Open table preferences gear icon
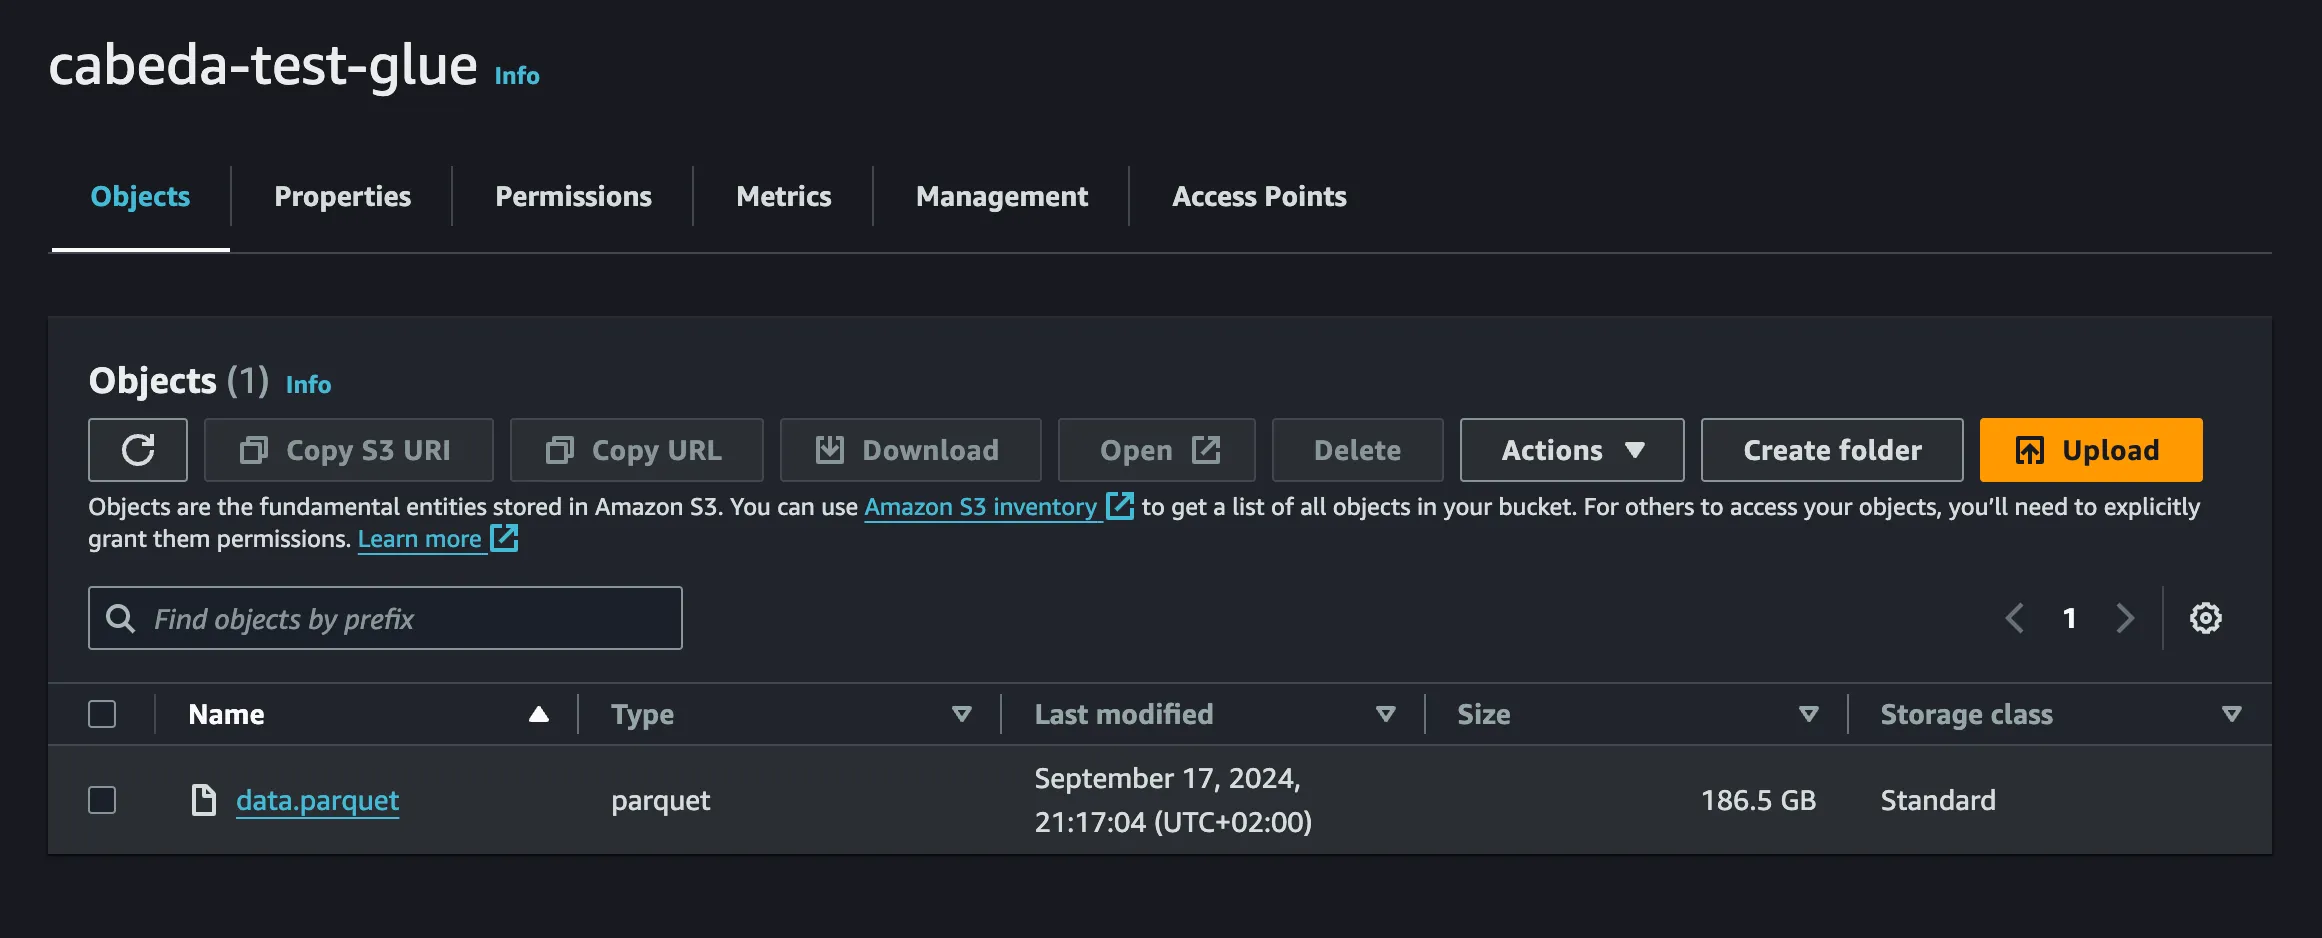Screen dimensions: 2322x938 [x=2205, y=618]
